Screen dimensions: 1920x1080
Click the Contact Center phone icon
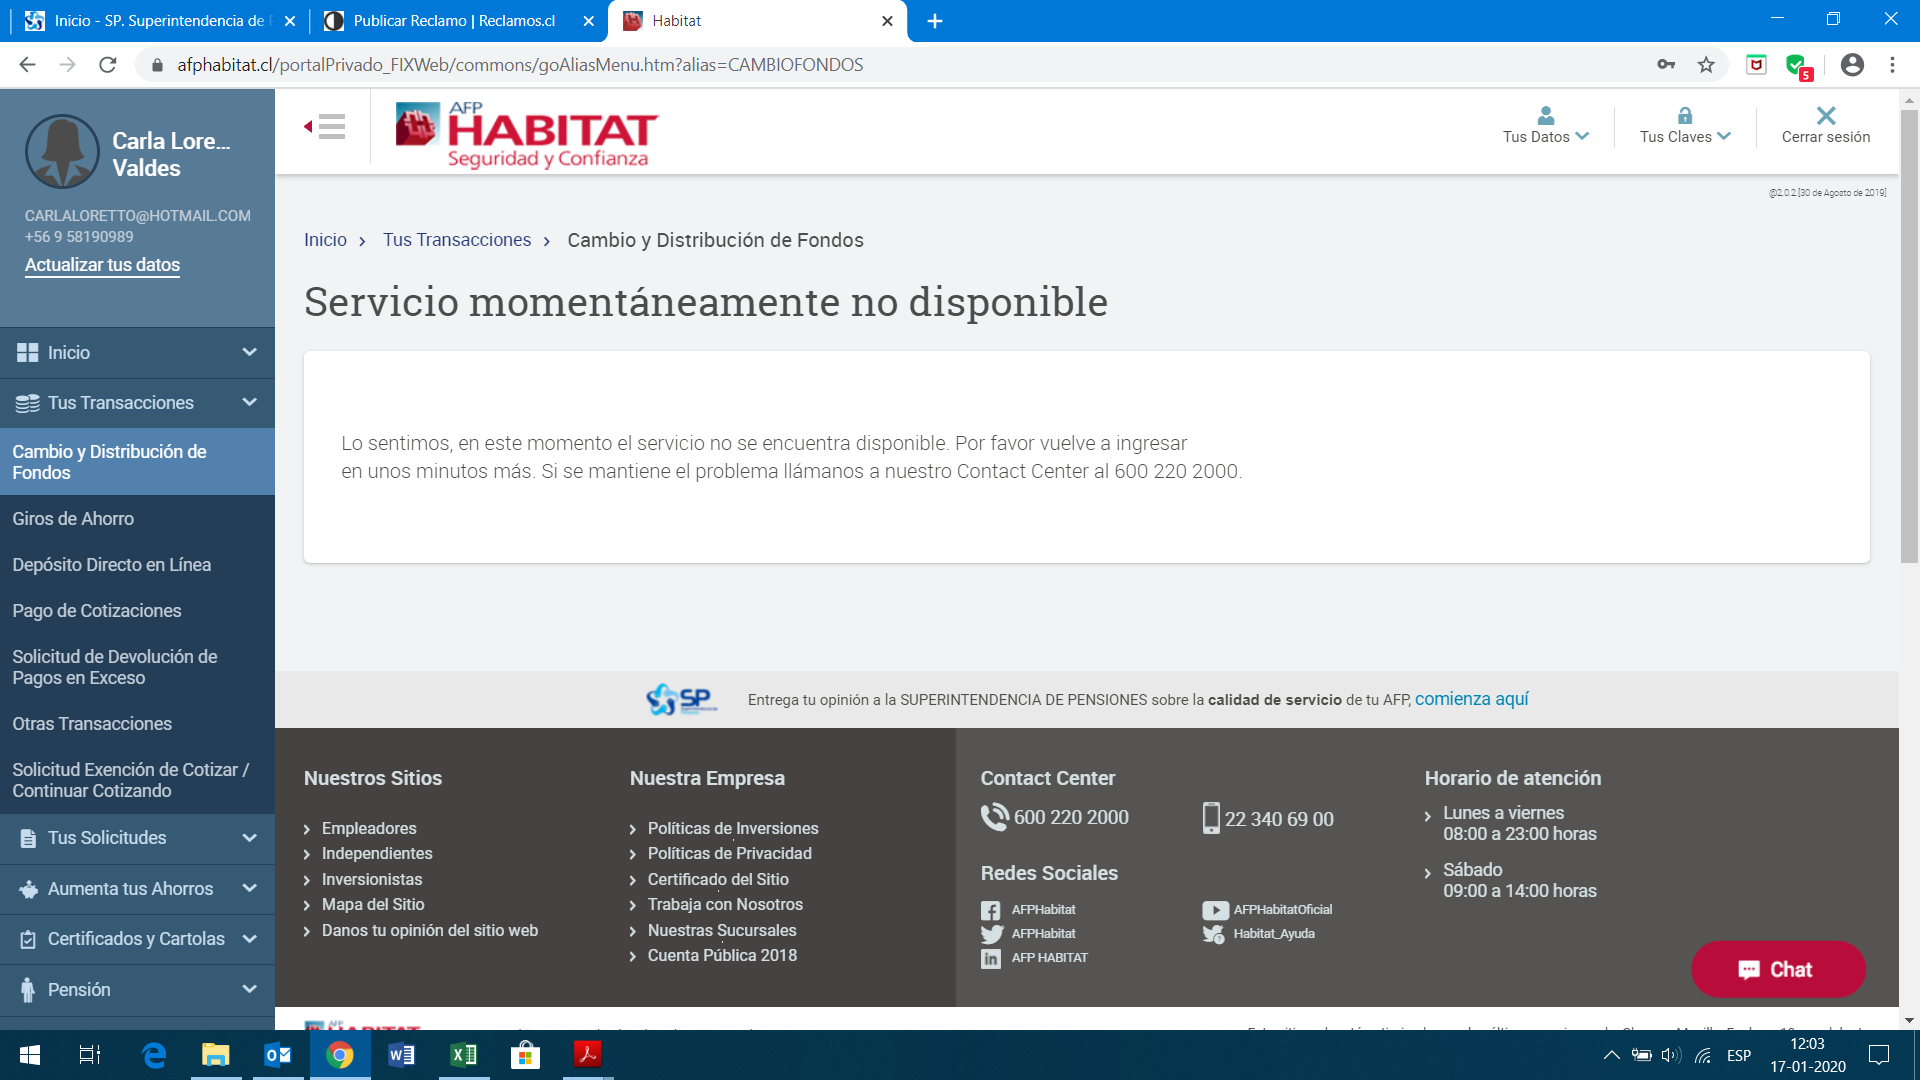[995, 817]
